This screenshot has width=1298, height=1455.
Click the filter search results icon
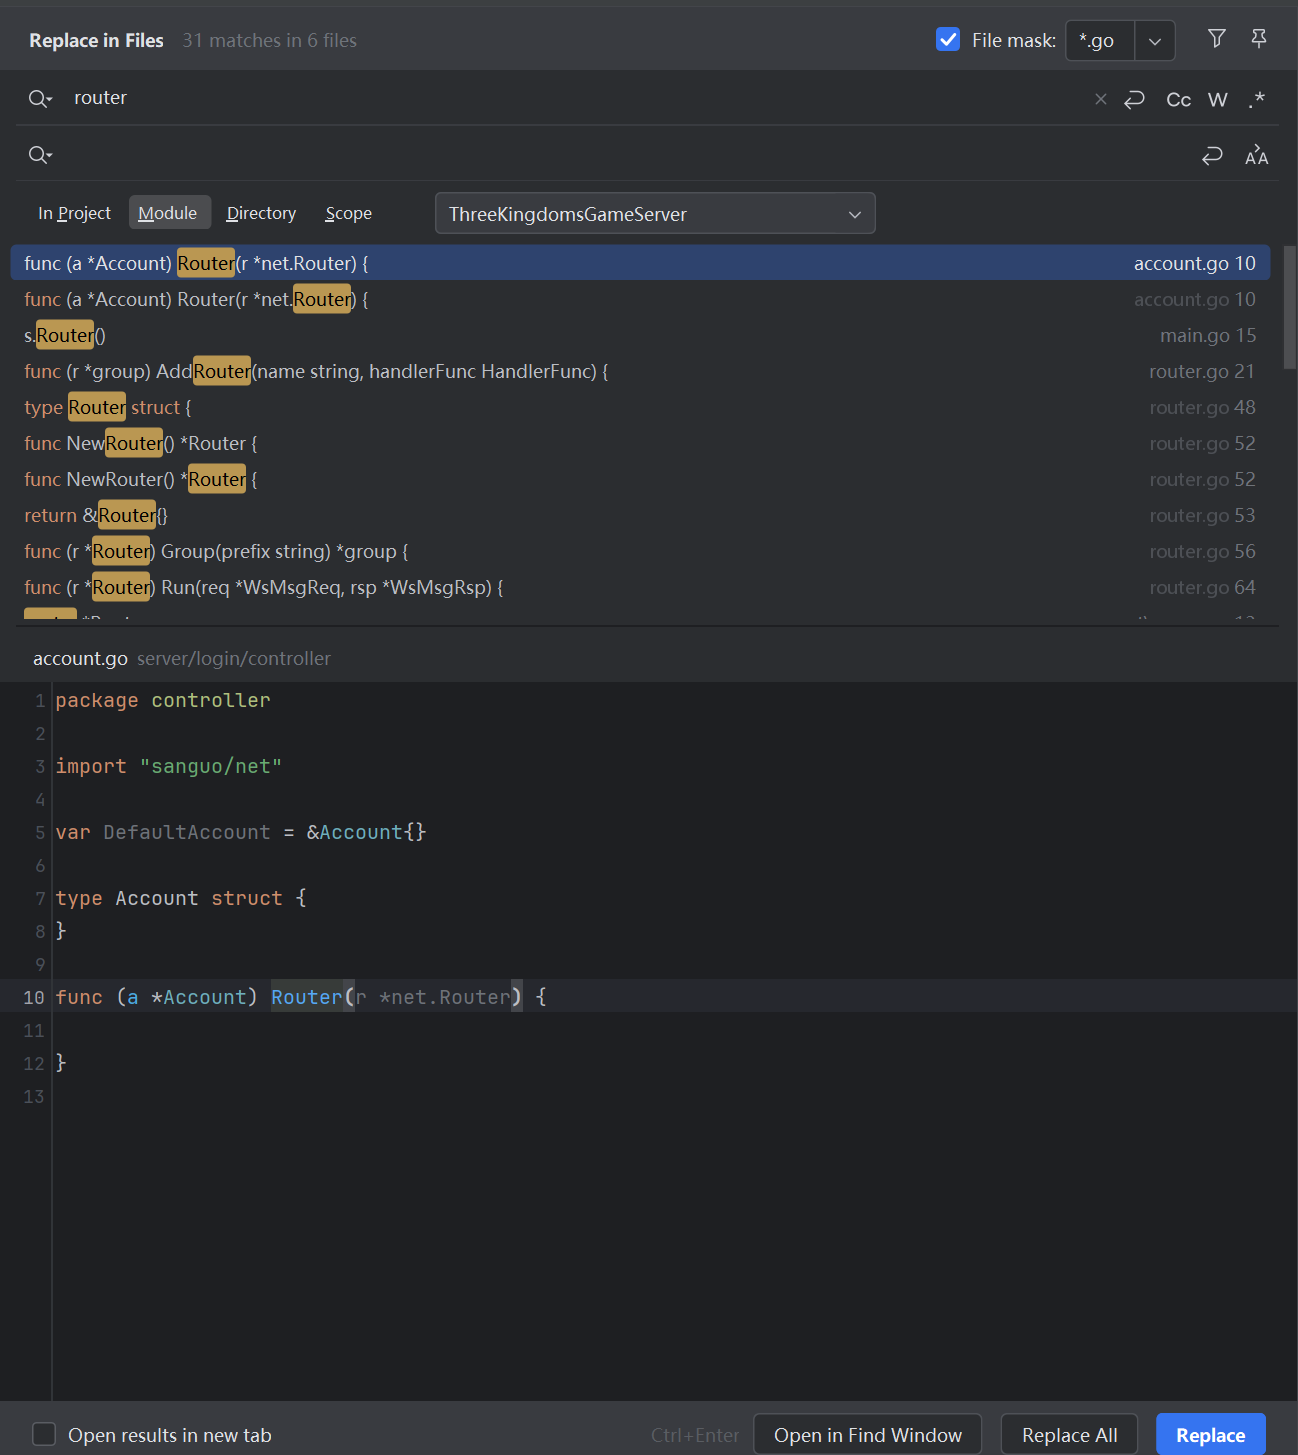pos(1216,39)
